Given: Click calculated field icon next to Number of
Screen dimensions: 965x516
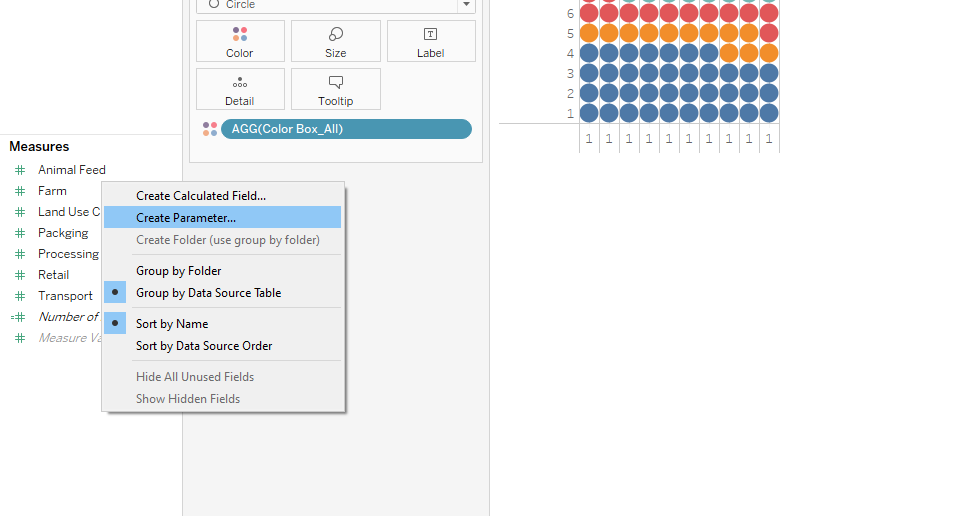Looking at the screenshot, I should 18,316.
